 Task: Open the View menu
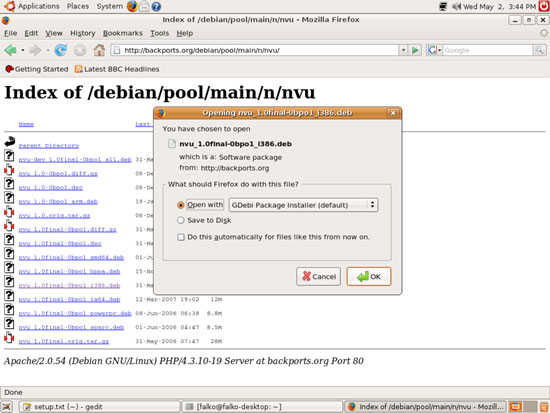coord(54,33)
